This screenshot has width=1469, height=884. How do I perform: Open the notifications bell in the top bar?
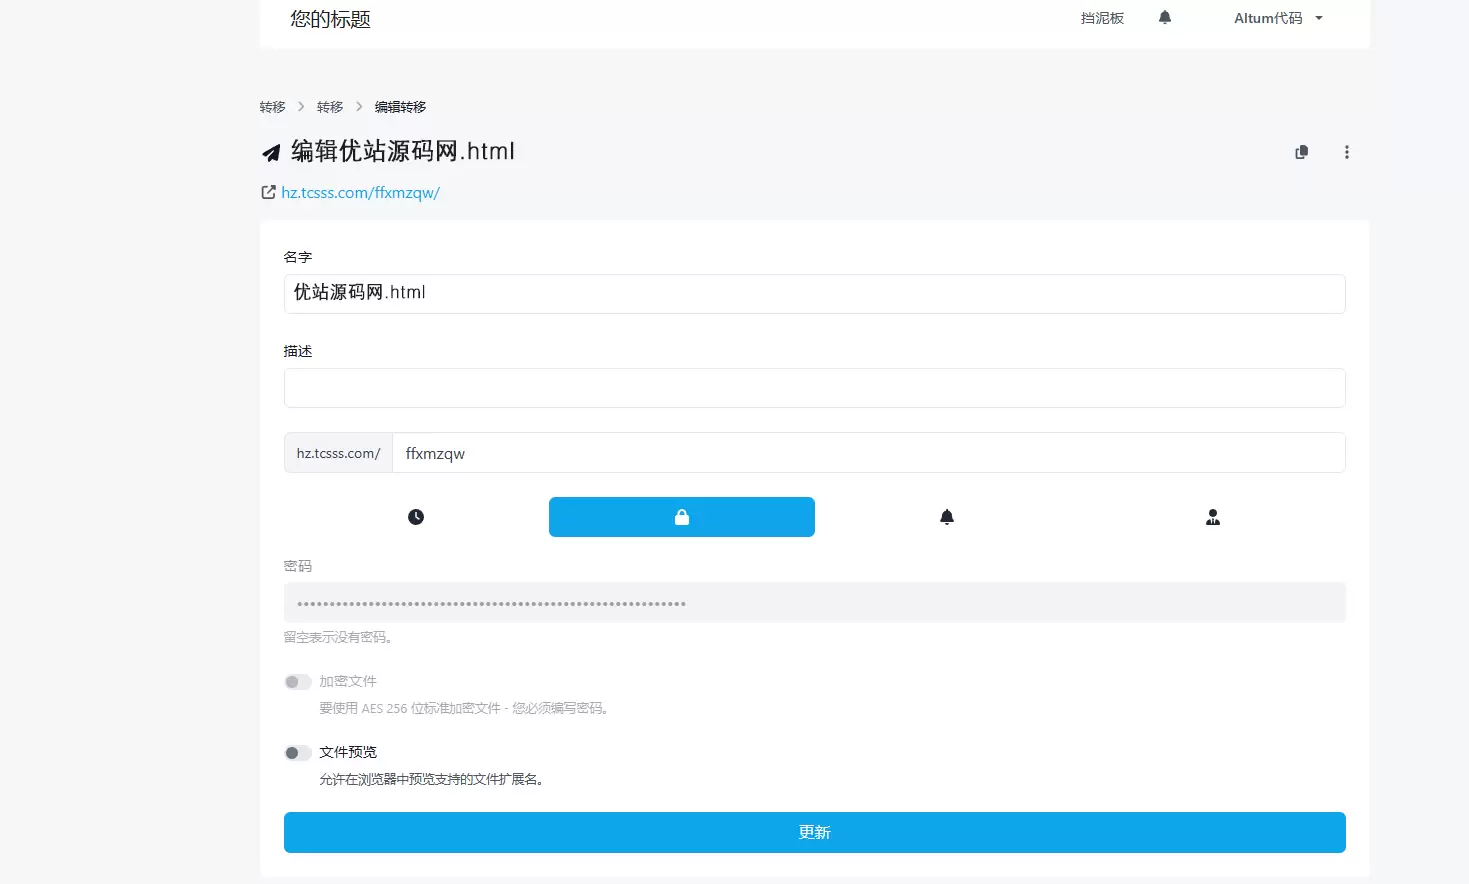(1165, 18)
